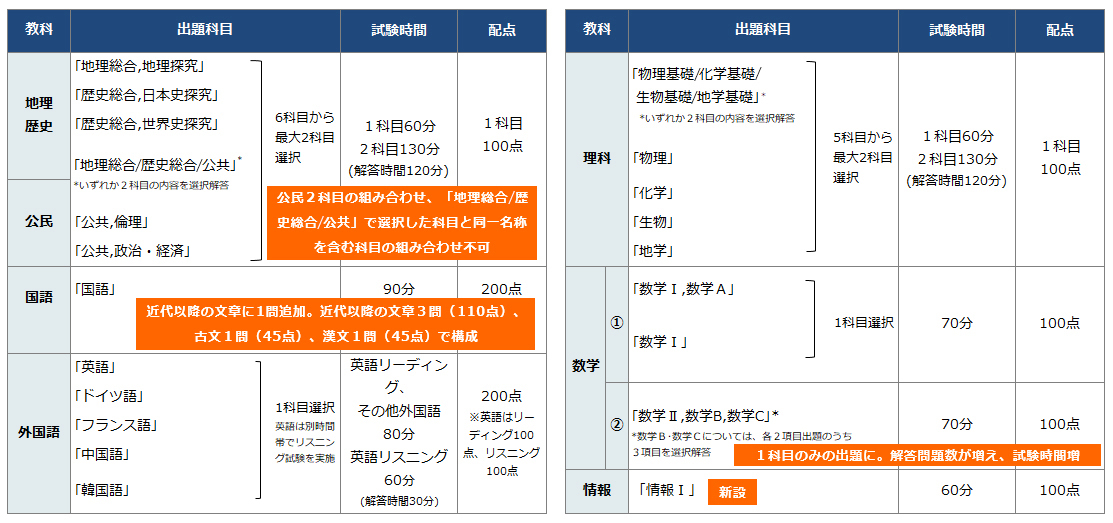Click the 公民 subject cell
The height and width of the screenshot is (523, 1113).
click(39, 221)
